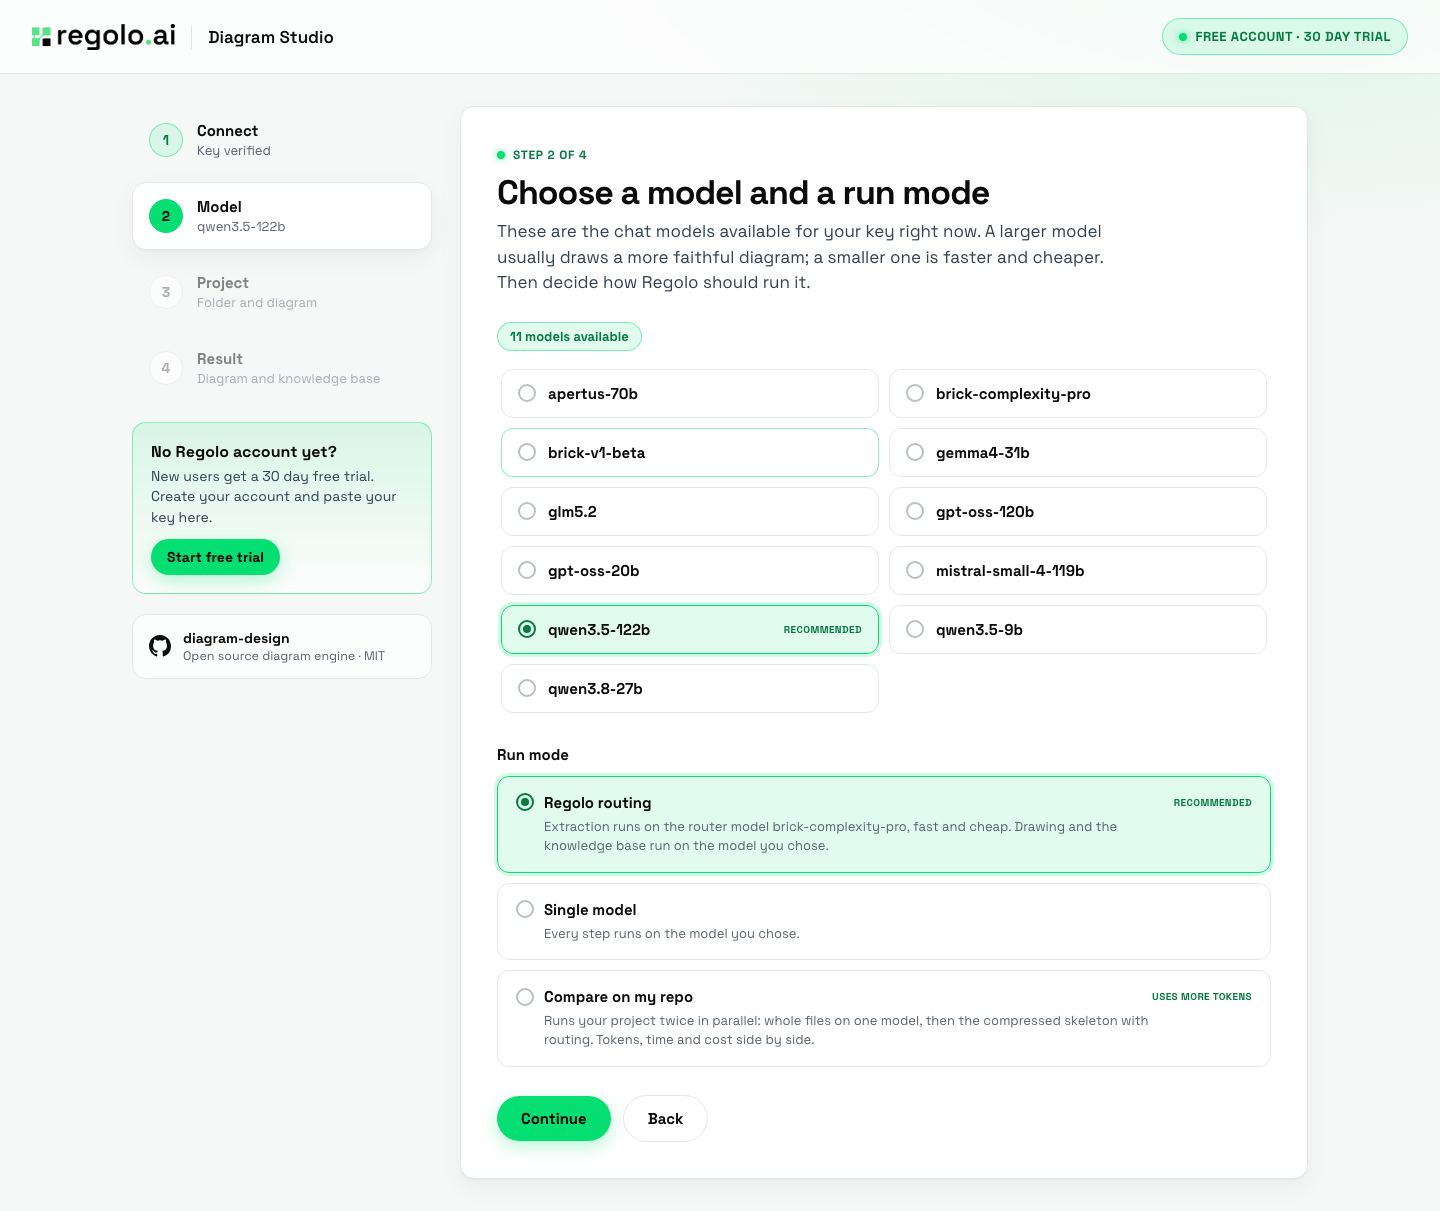Click the green step 2 Model circle
This screenshot has width=1440, height=1211.
(166, 216)
